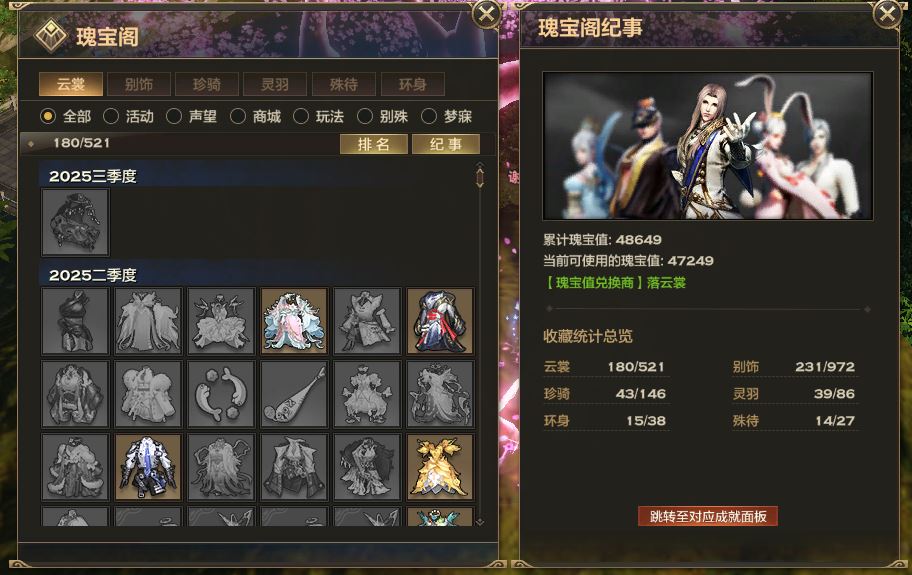Screen dimensions: 912x575
Task: Select the pink-blue outfit icon in 2025二季度
Action: click(x=294, y=322)
